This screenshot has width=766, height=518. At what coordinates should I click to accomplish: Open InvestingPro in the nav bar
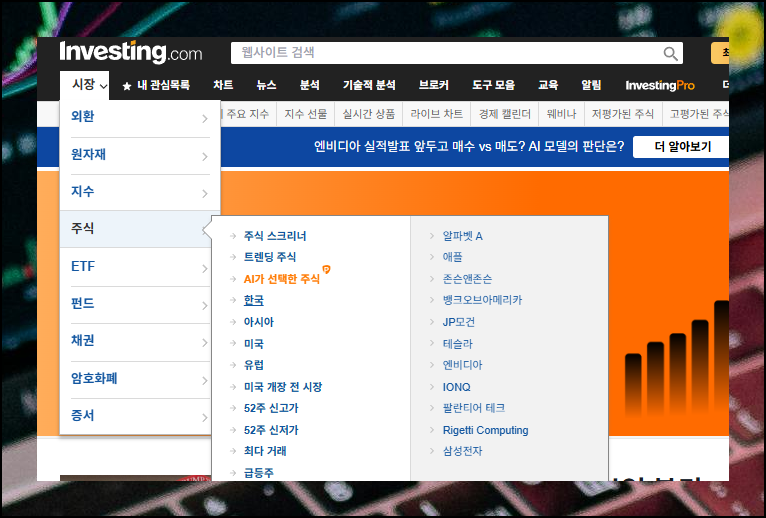point(660,86)
